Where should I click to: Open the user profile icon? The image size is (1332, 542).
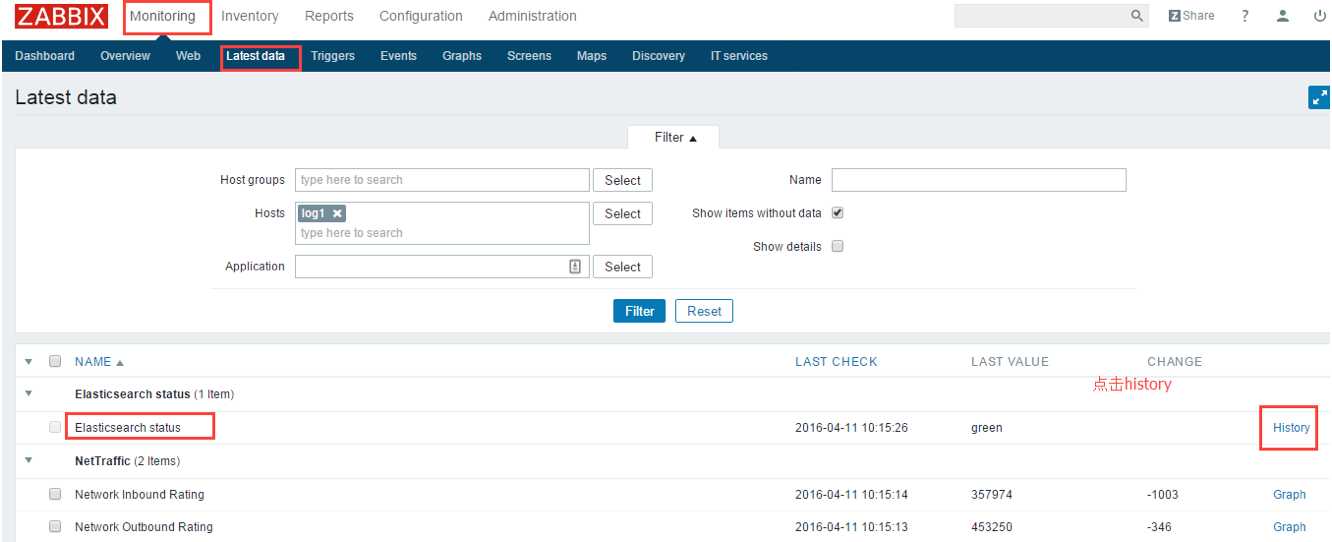1283,16
